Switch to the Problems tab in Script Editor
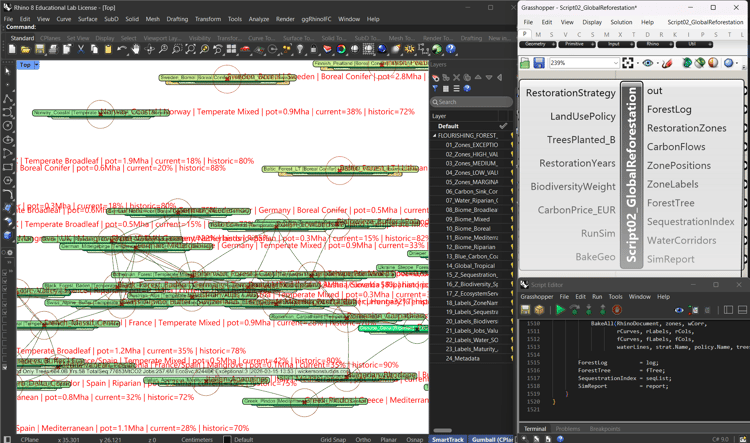The image size is (750, 443). tap(568, 429)
